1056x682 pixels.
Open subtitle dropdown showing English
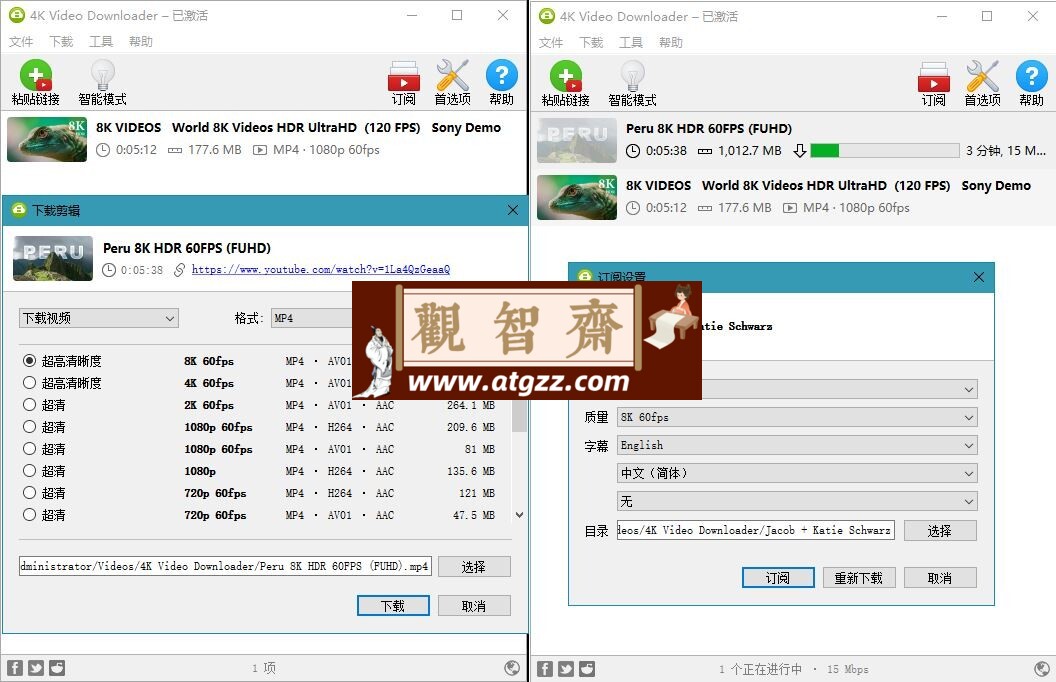point(797,445)
